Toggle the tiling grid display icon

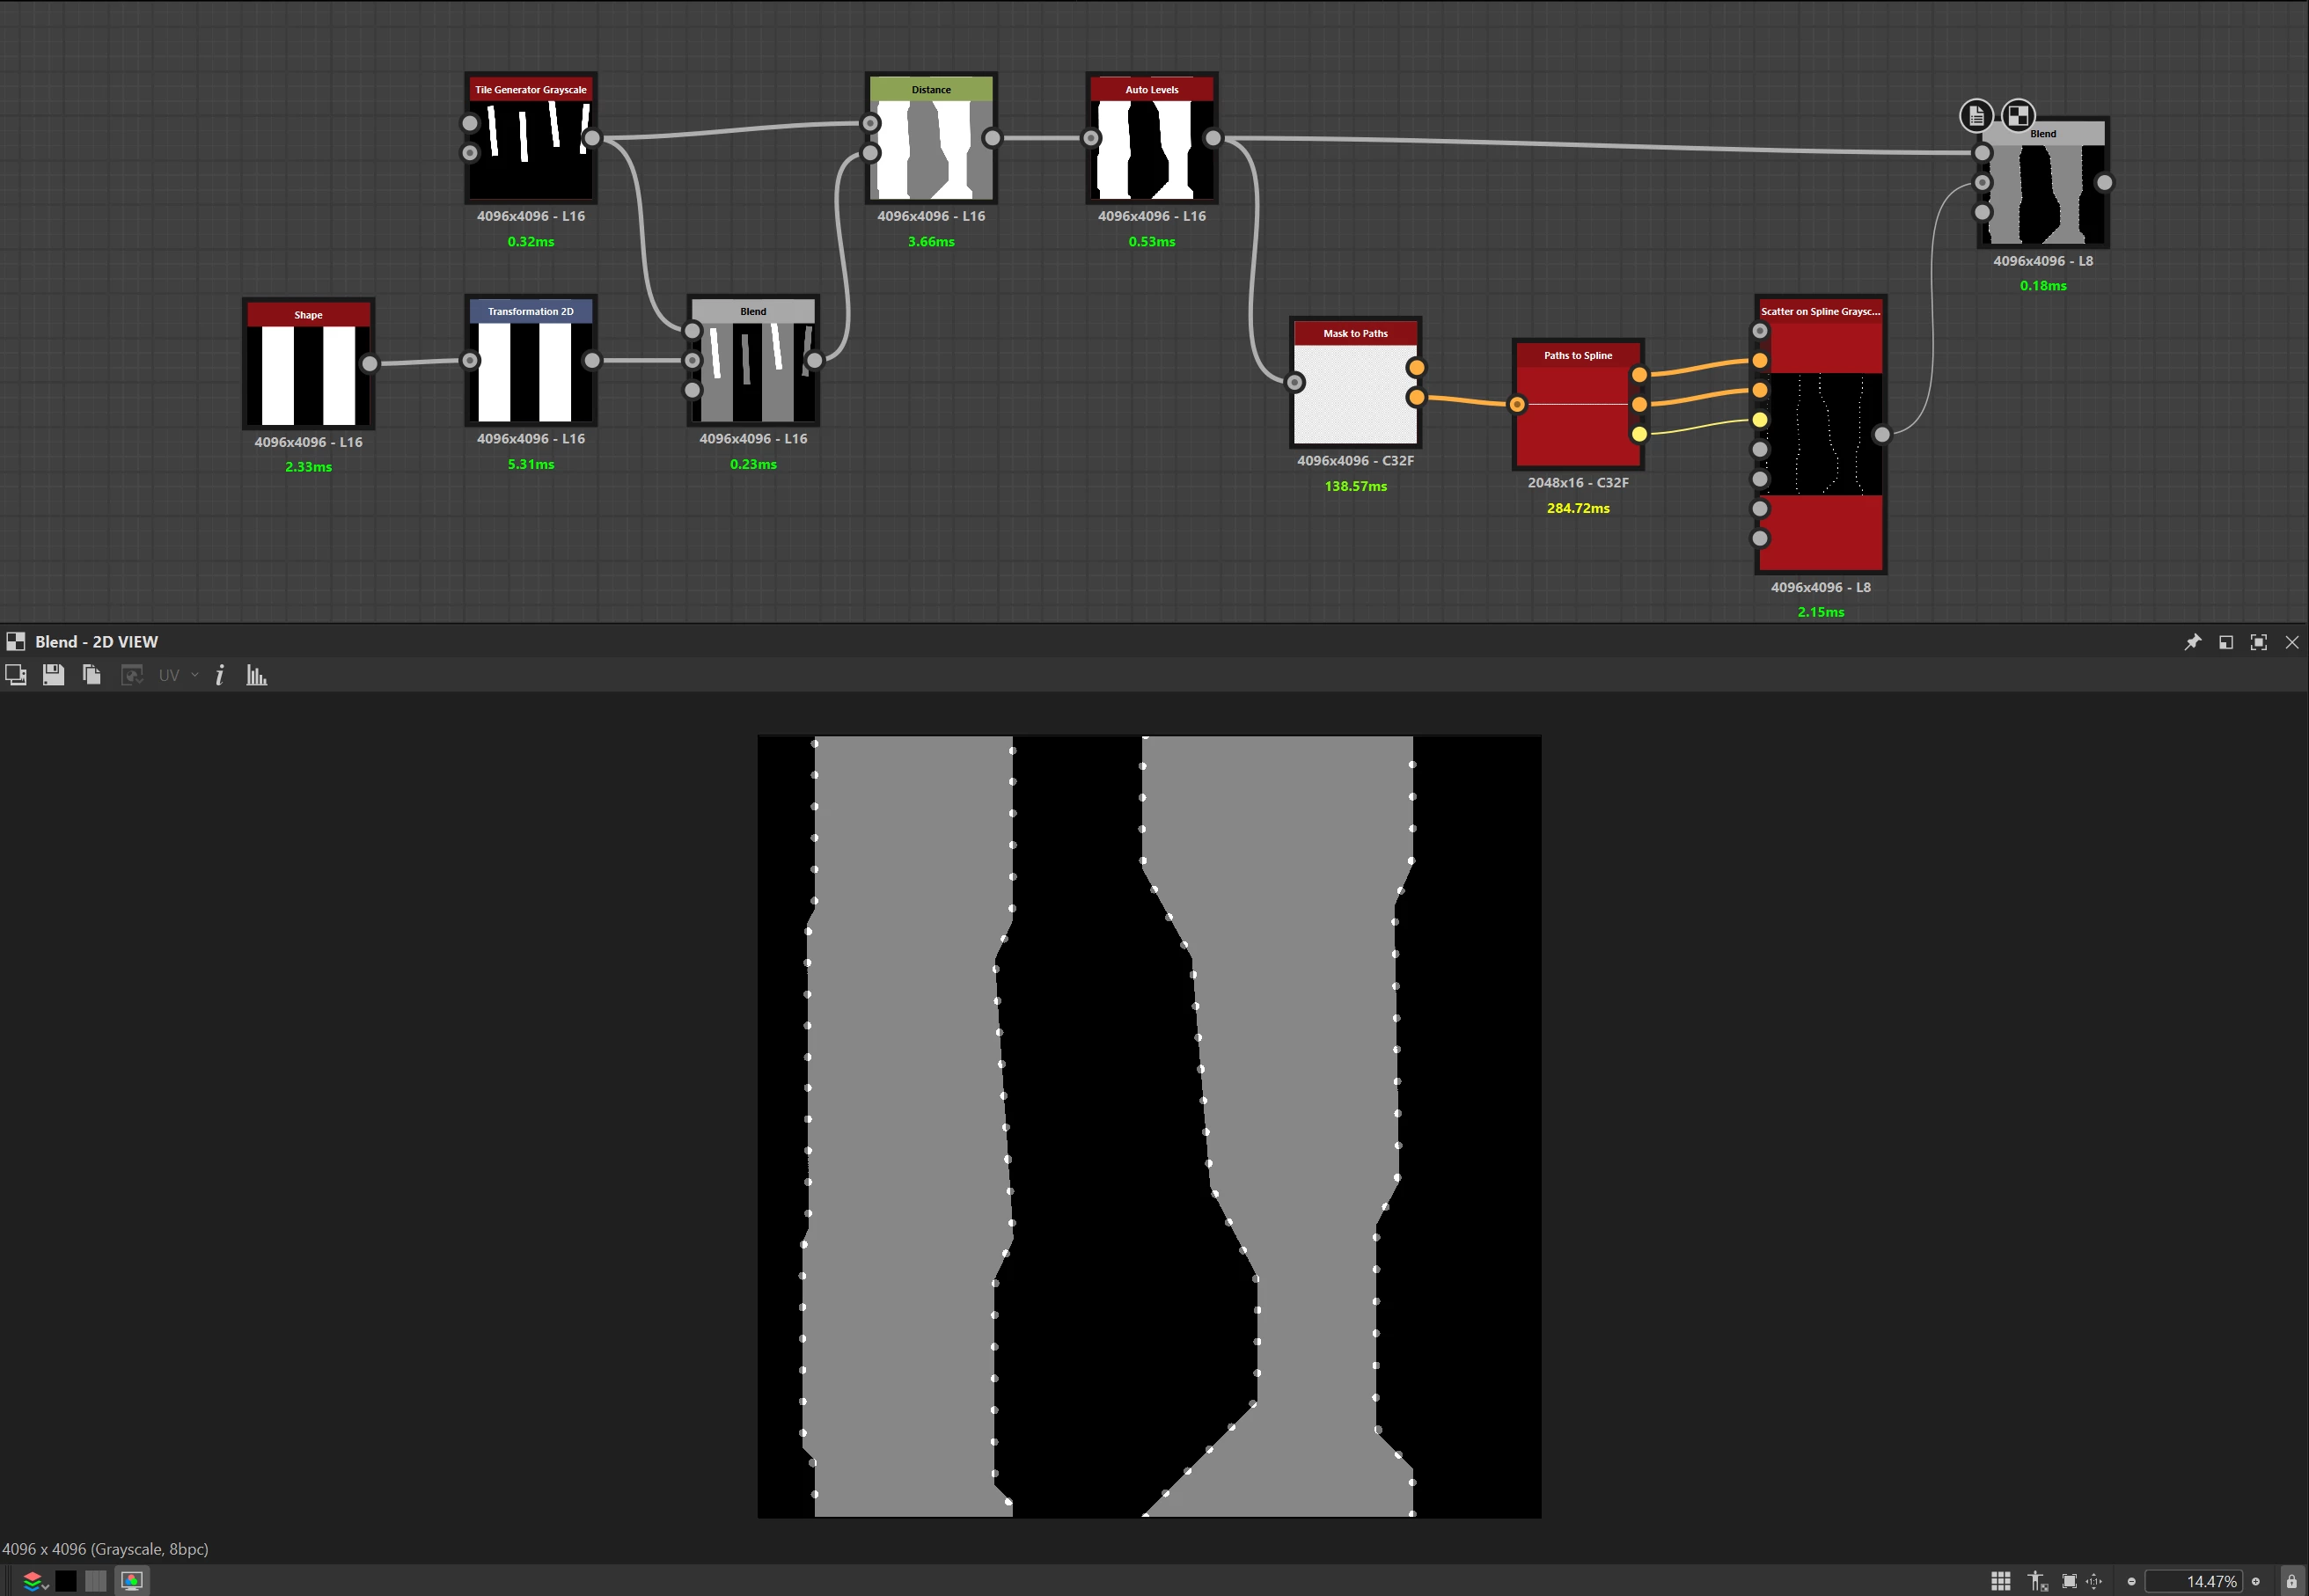(2000, 1581)
